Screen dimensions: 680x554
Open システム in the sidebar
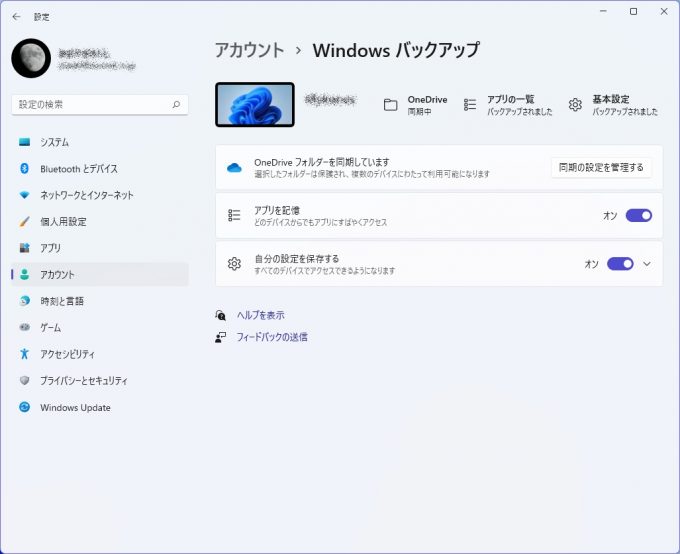(100, 142)
